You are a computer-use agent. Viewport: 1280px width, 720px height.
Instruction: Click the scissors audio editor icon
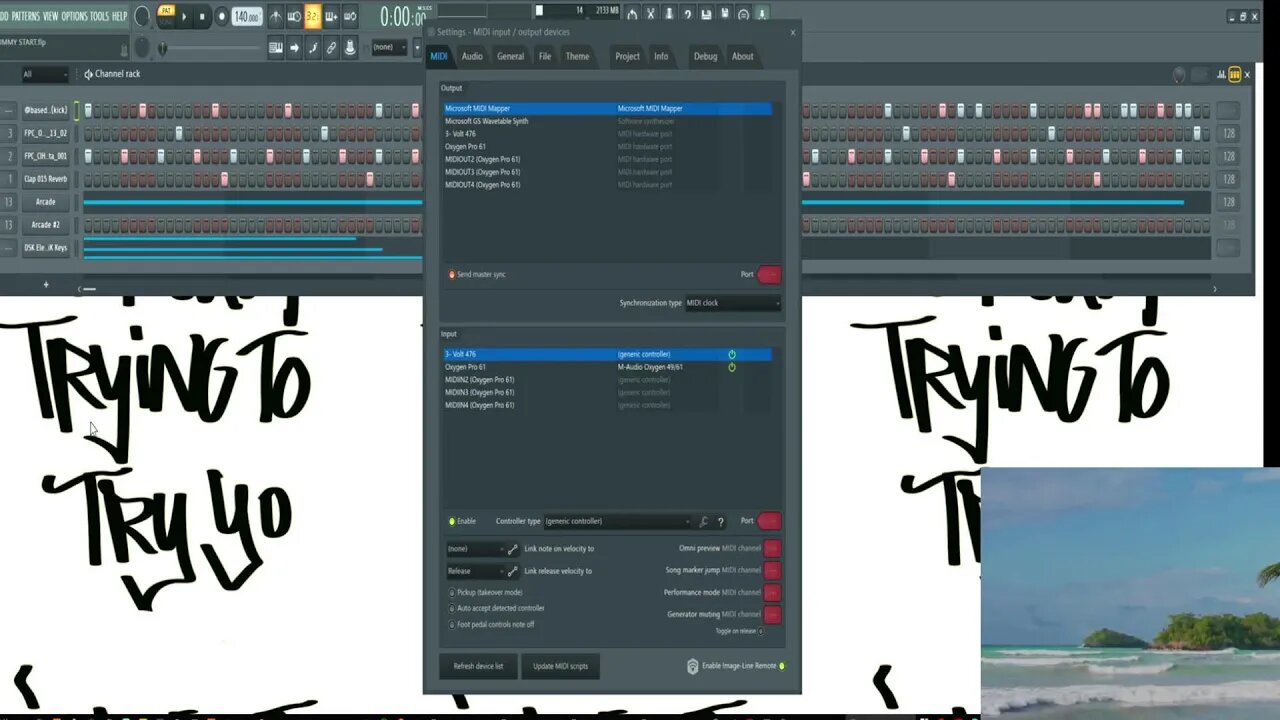click(651, 15)
